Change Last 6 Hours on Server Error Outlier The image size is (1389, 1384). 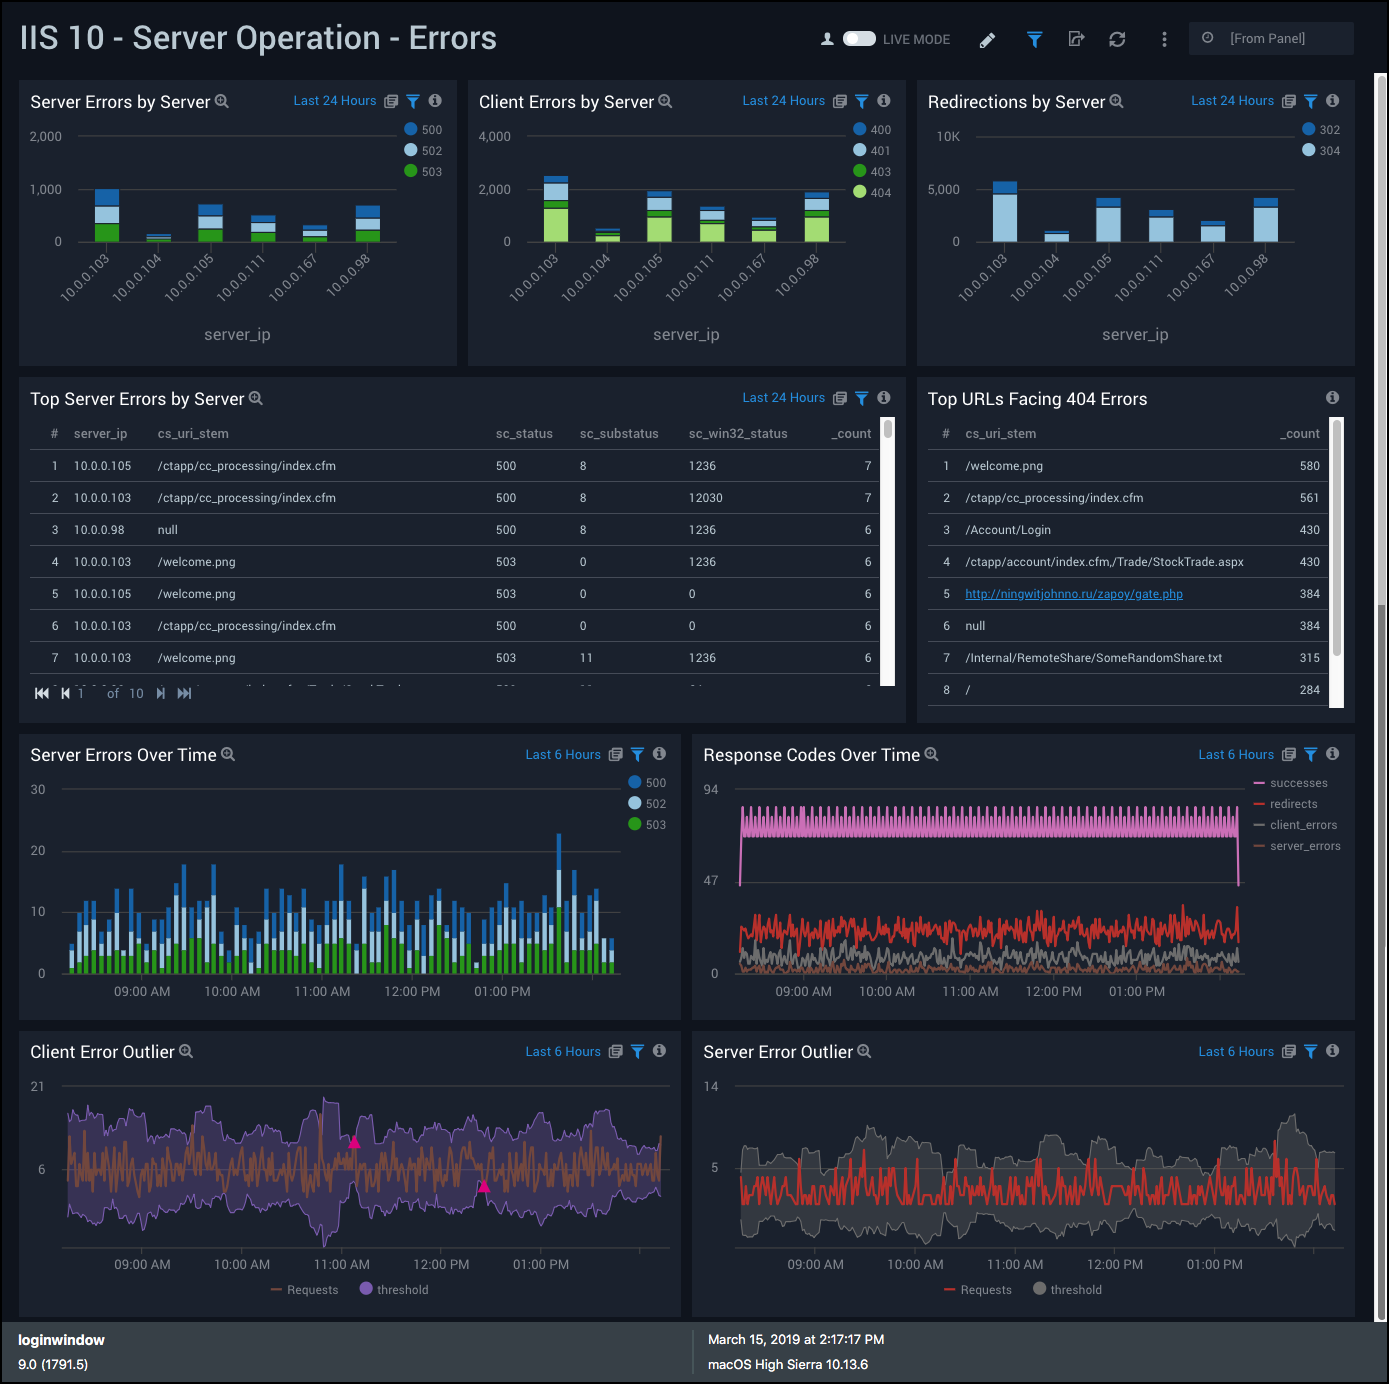1236,1052
